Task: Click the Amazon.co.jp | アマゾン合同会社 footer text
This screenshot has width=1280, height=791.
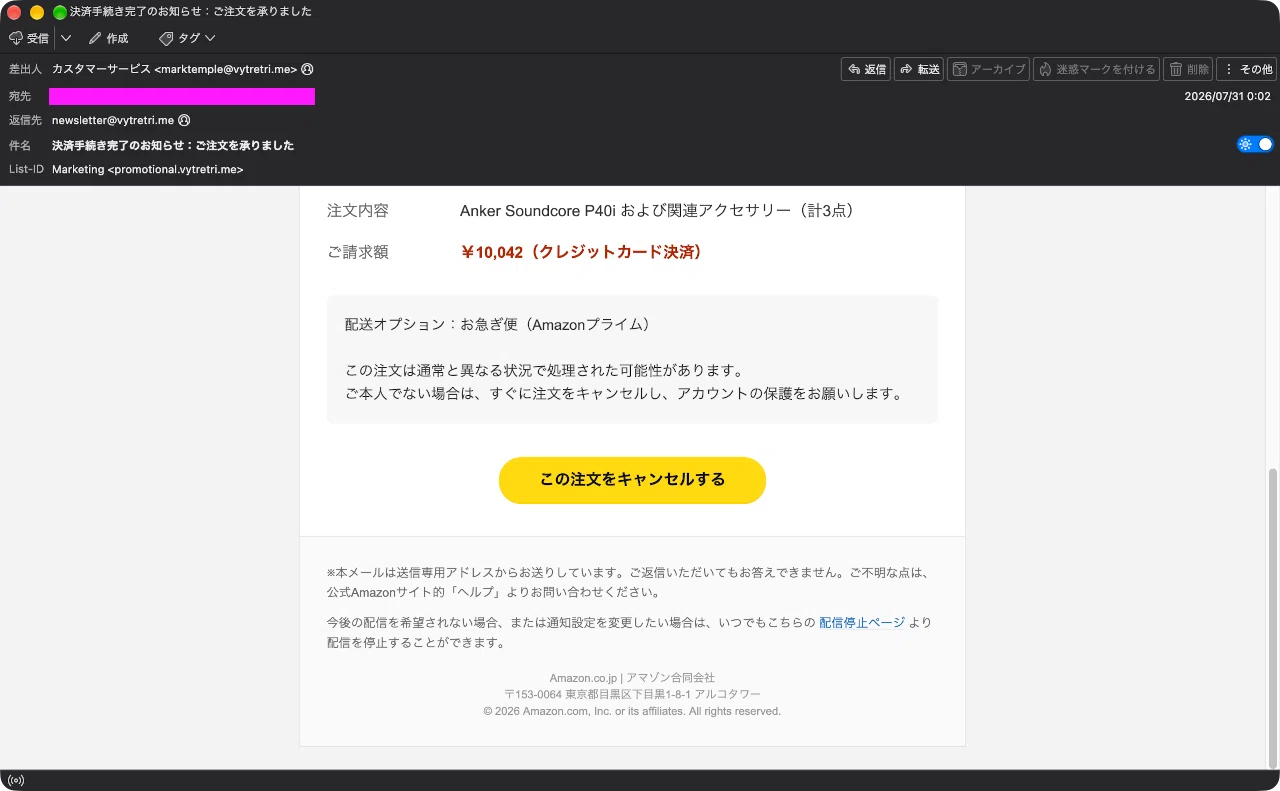Action: click(632, 678)
